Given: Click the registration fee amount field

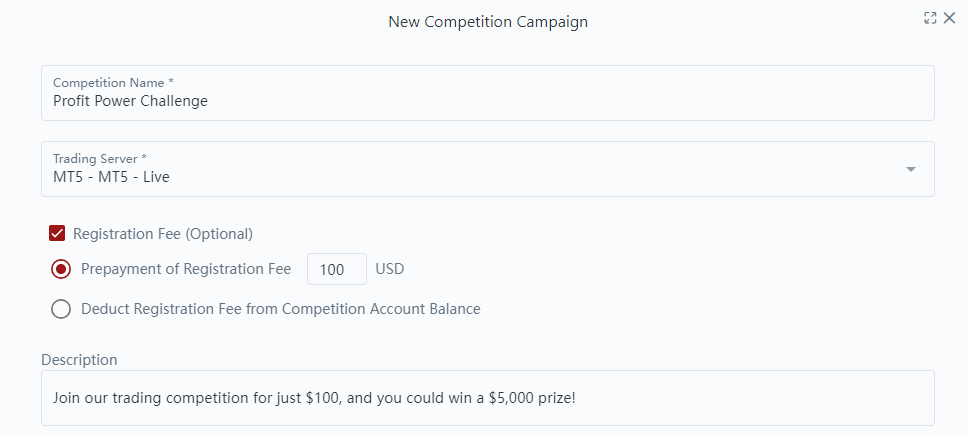Looking at the screenshot, I should click(x=336, y=269).
